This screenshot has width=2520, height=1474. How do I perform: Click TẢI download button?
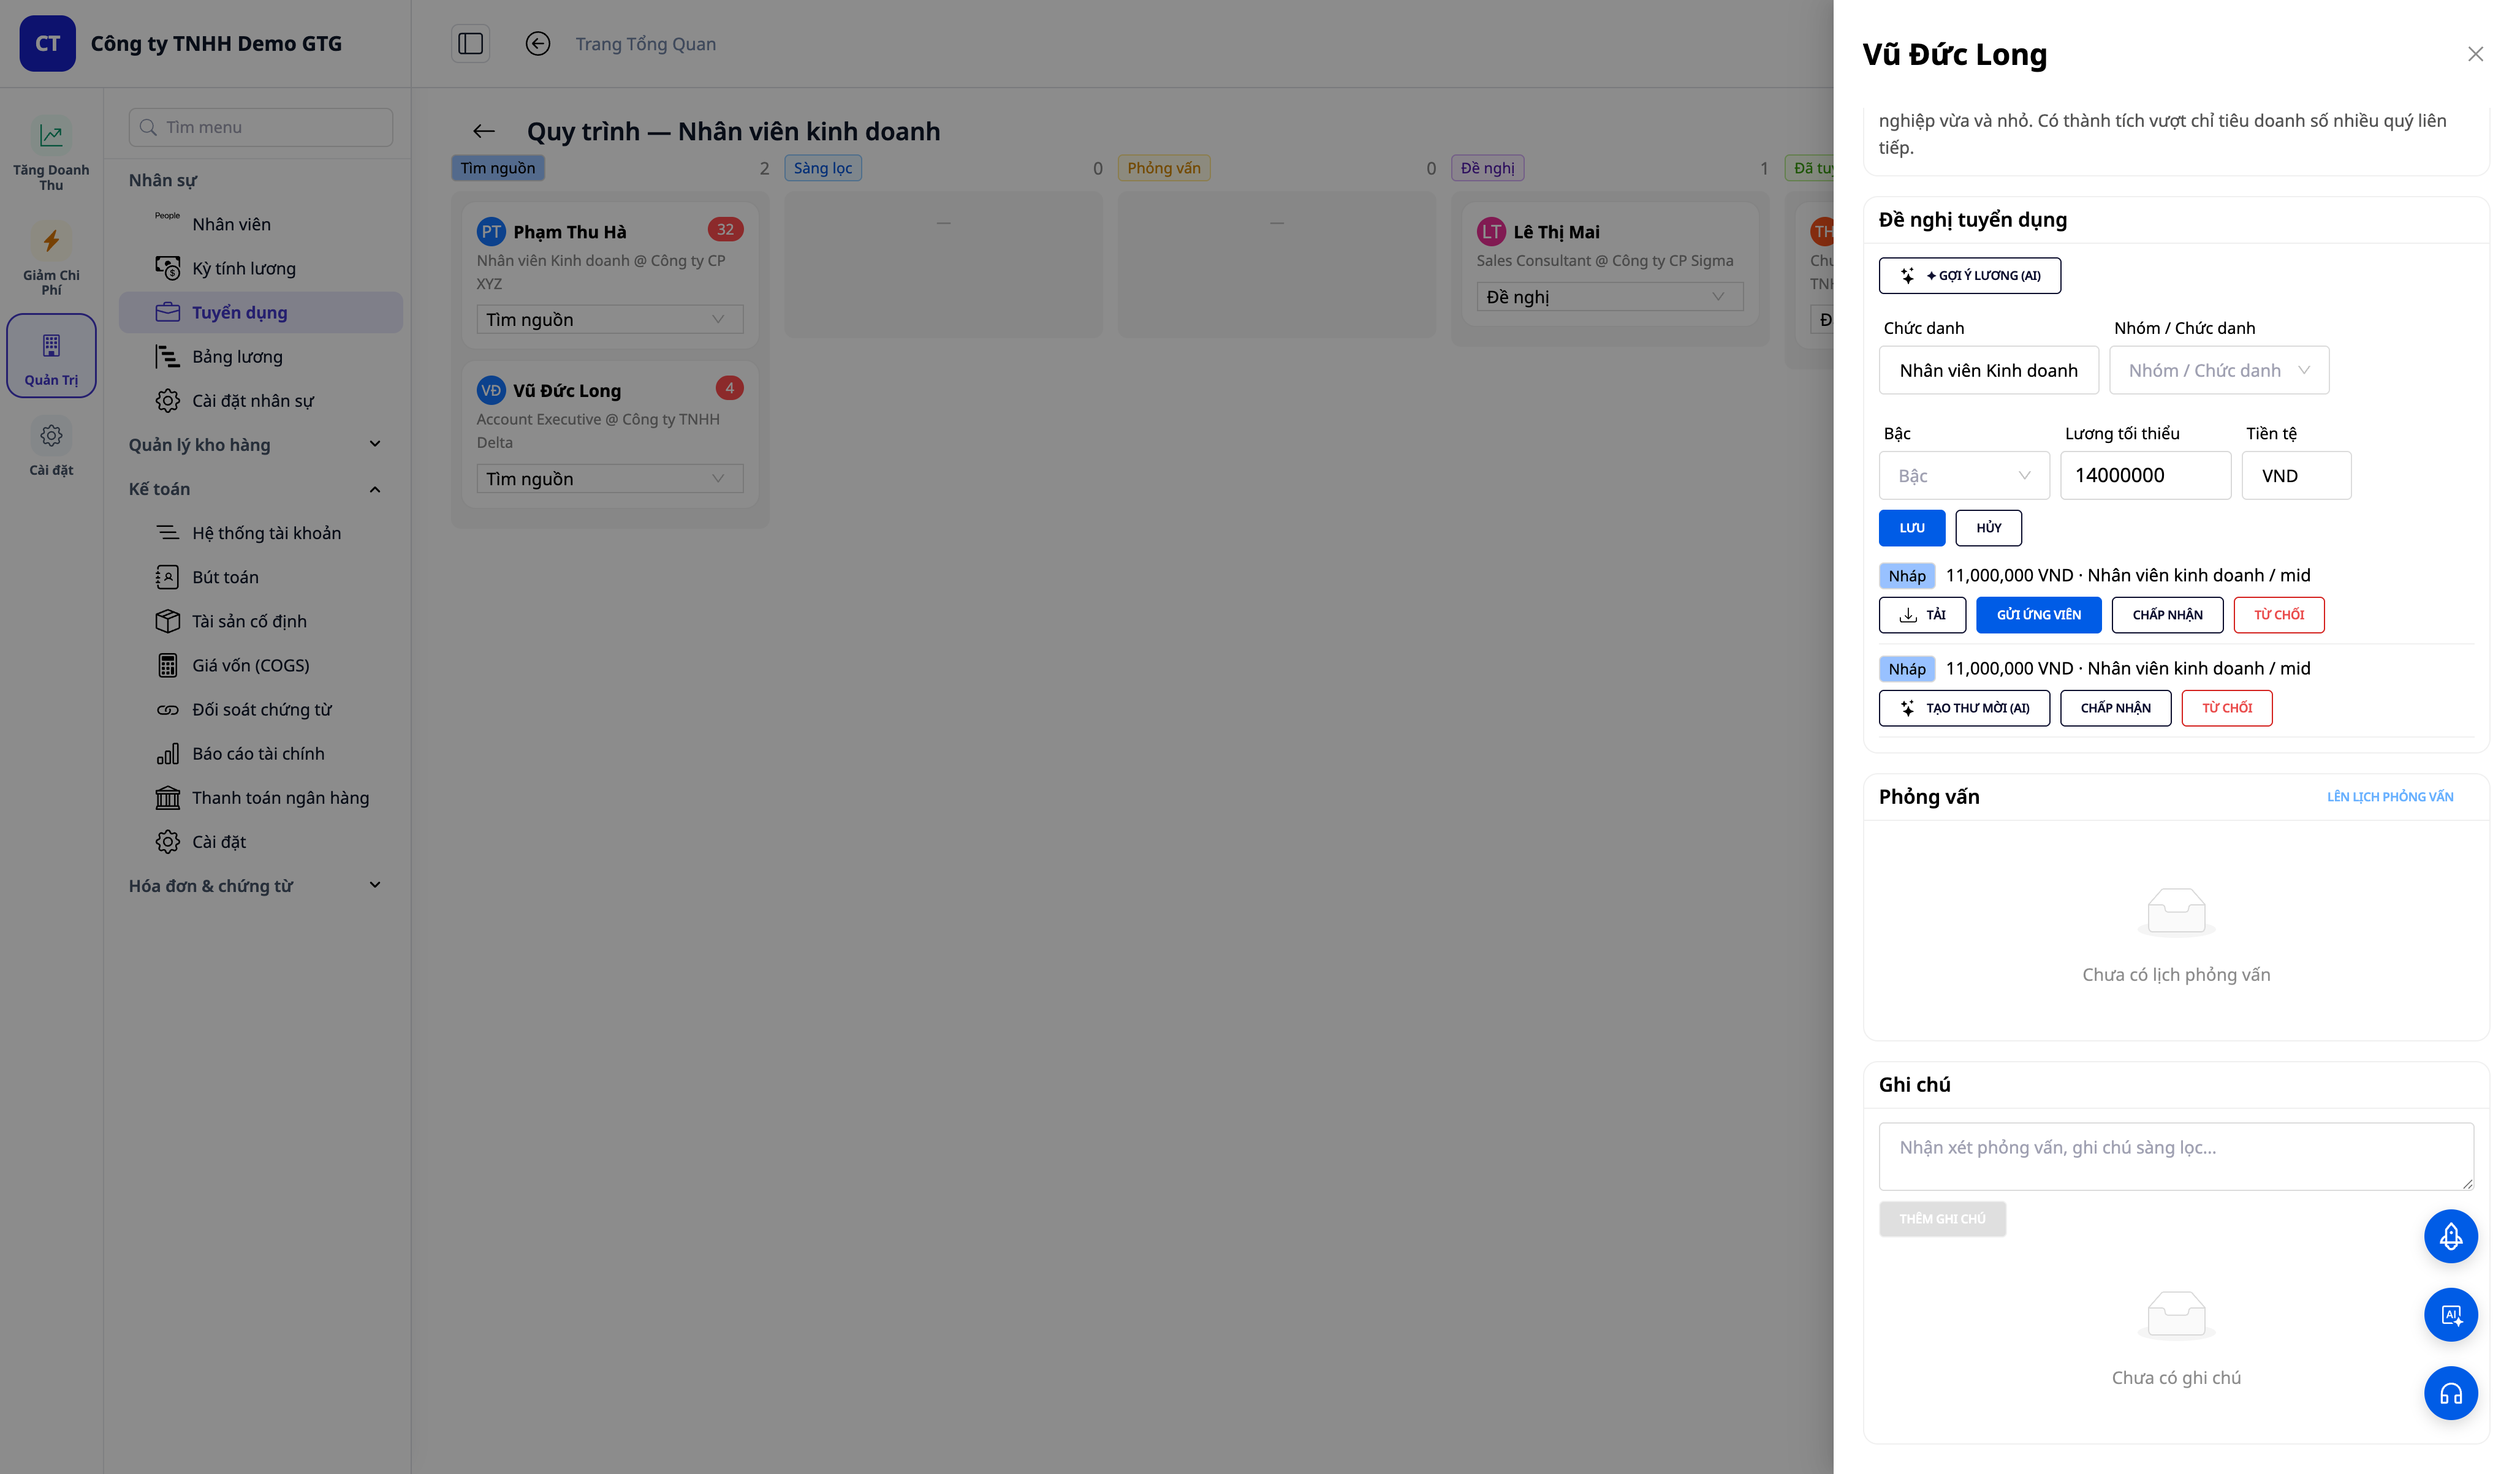[x=1922, y=614]
